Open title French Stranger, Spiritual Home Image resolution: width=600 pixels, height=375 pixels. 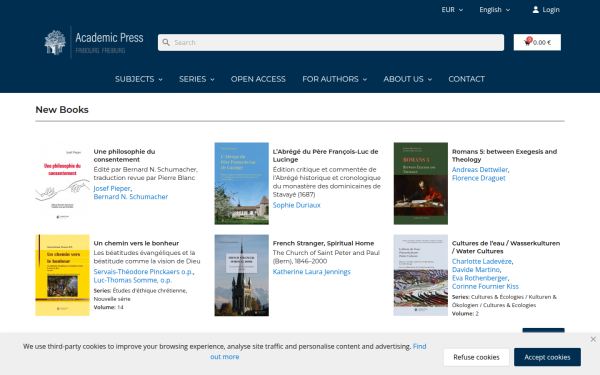click(x=323, y=243)
